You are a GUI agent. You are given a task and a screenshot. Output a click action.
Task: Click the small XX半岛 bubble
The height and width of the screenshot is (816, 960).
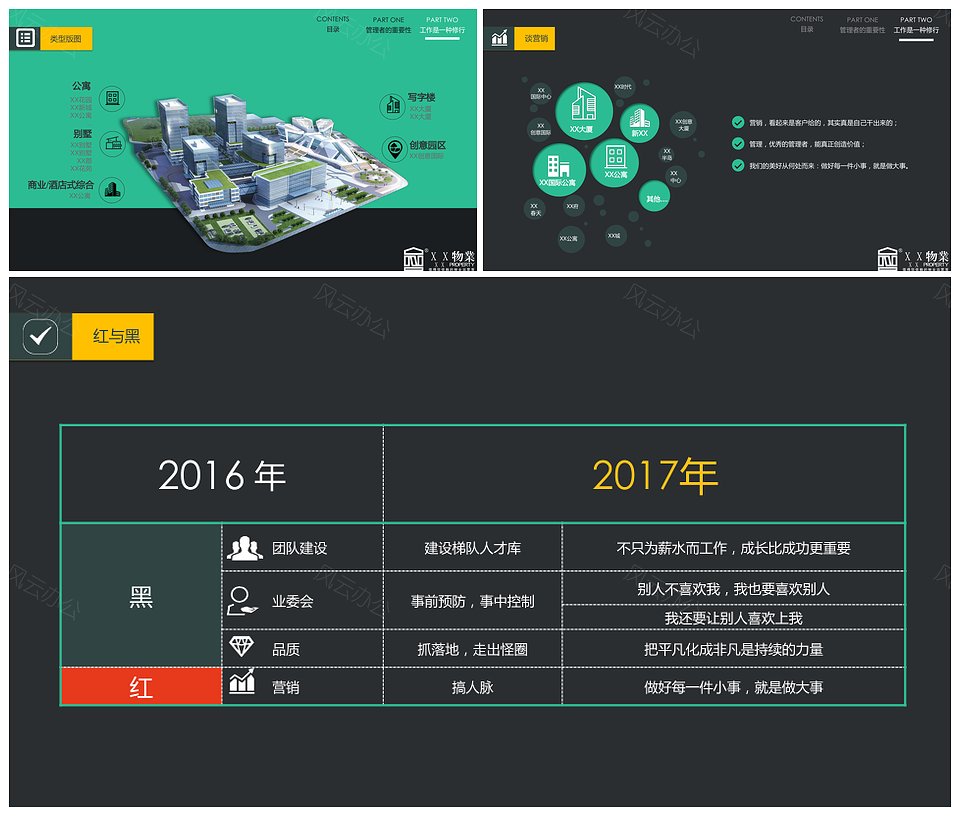[667, 154]
